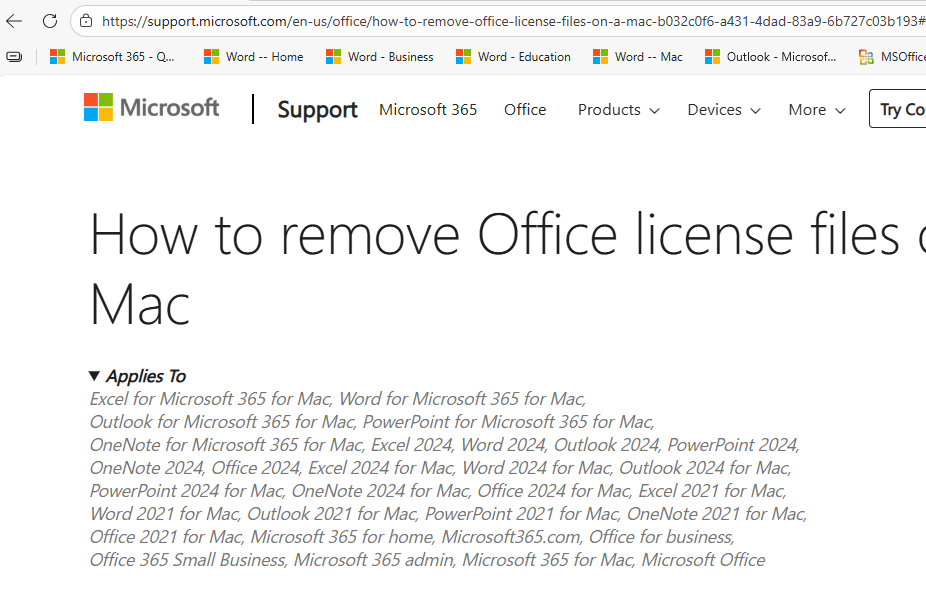Open the Word -- Home bookmark
This screenshot has width=926, height=611.
coord(253,57)
